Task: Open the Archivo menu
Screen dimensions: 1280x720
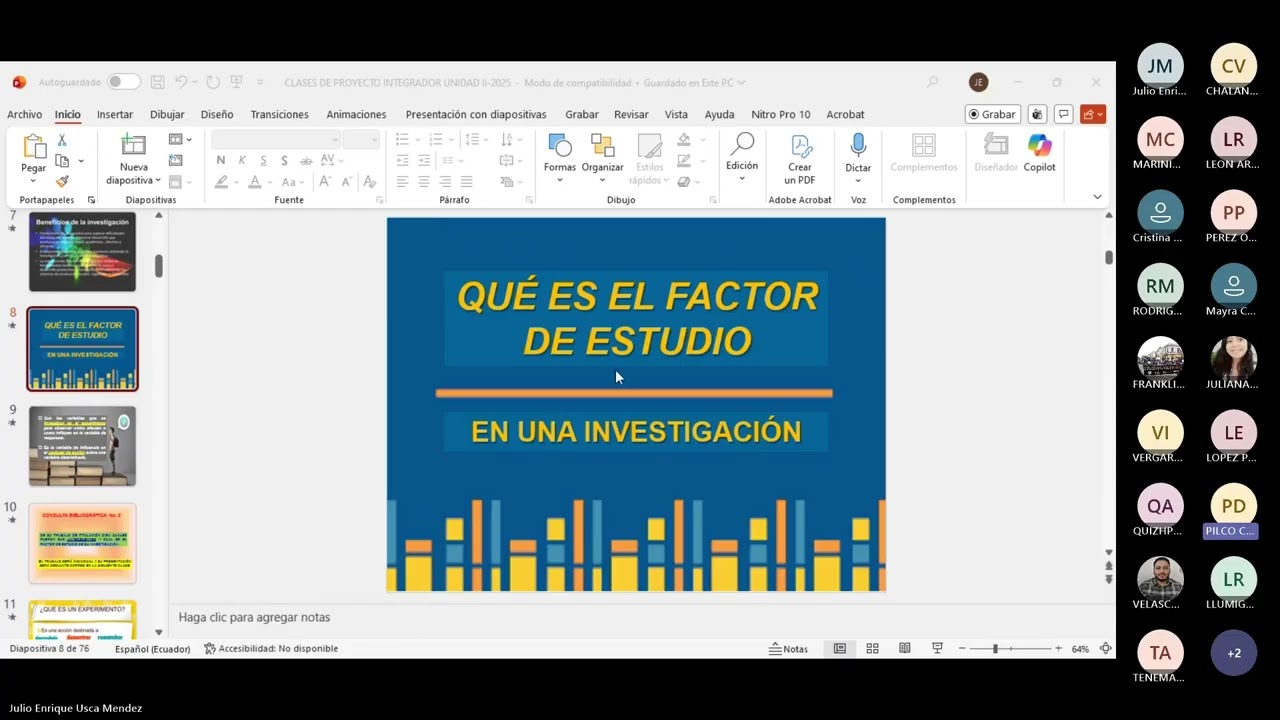Action: point(25,114)
